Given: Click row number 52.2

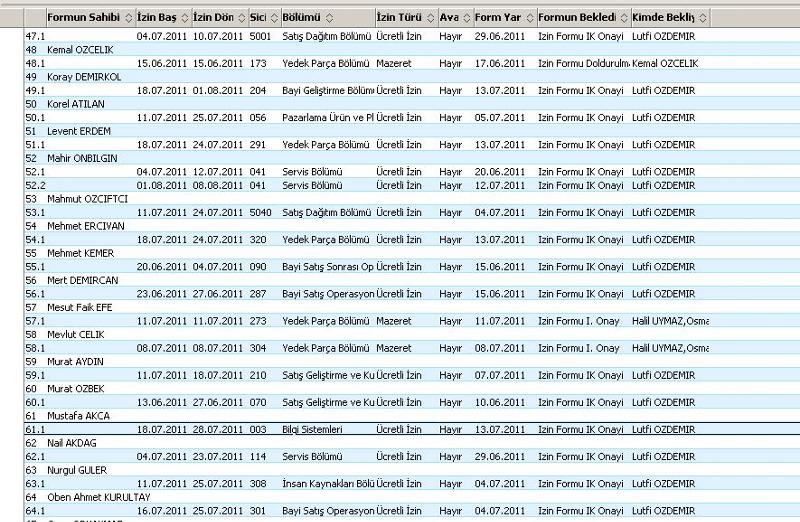Looking at the screenshot, I should (x=35, y=185).
